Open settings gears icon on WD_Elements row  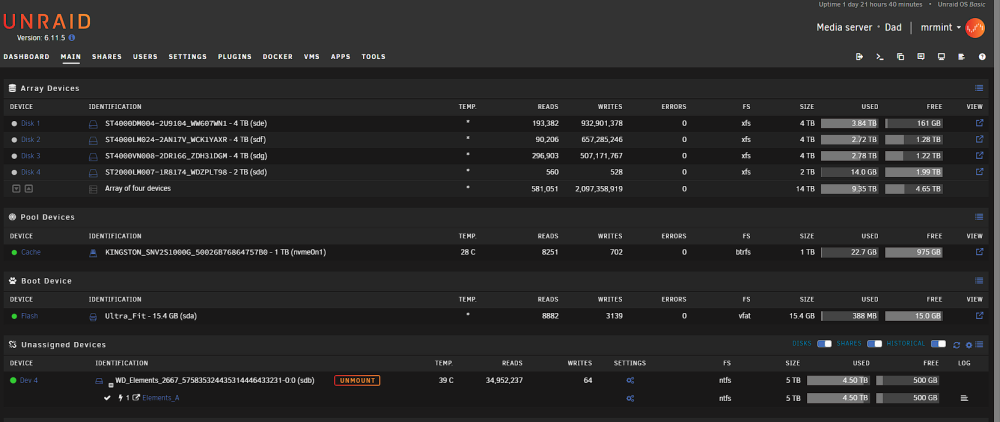pyautogui.click(x=630, y=381)
